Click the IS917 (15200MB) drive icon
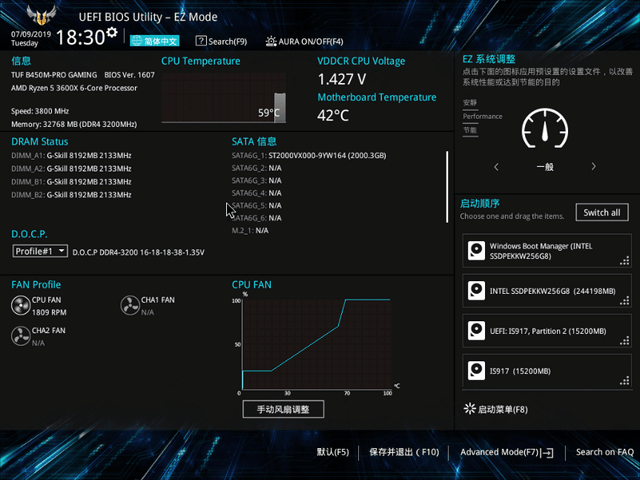The image size is (640, 480). [x=477, y=370]
